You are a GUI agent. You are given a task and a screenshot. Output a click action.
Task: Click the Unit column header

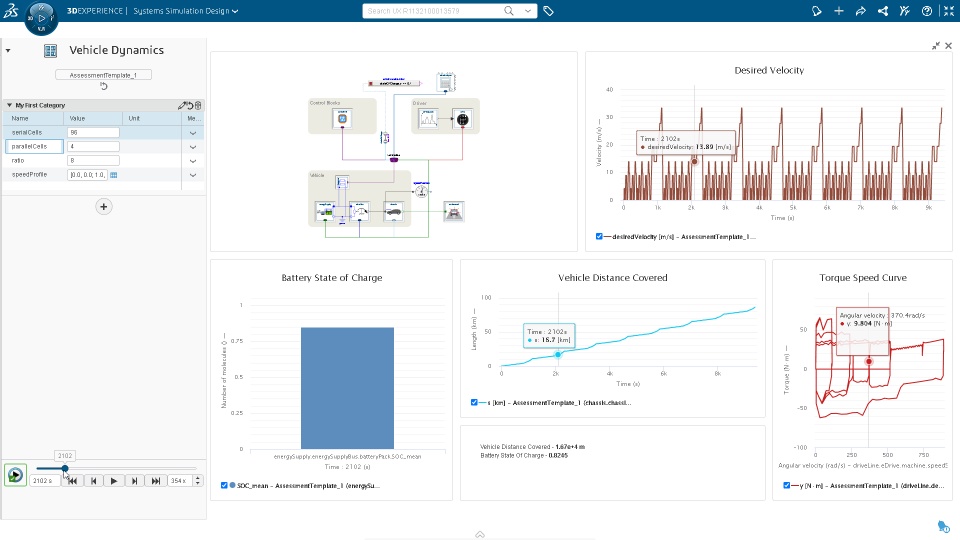pos(152,118)
